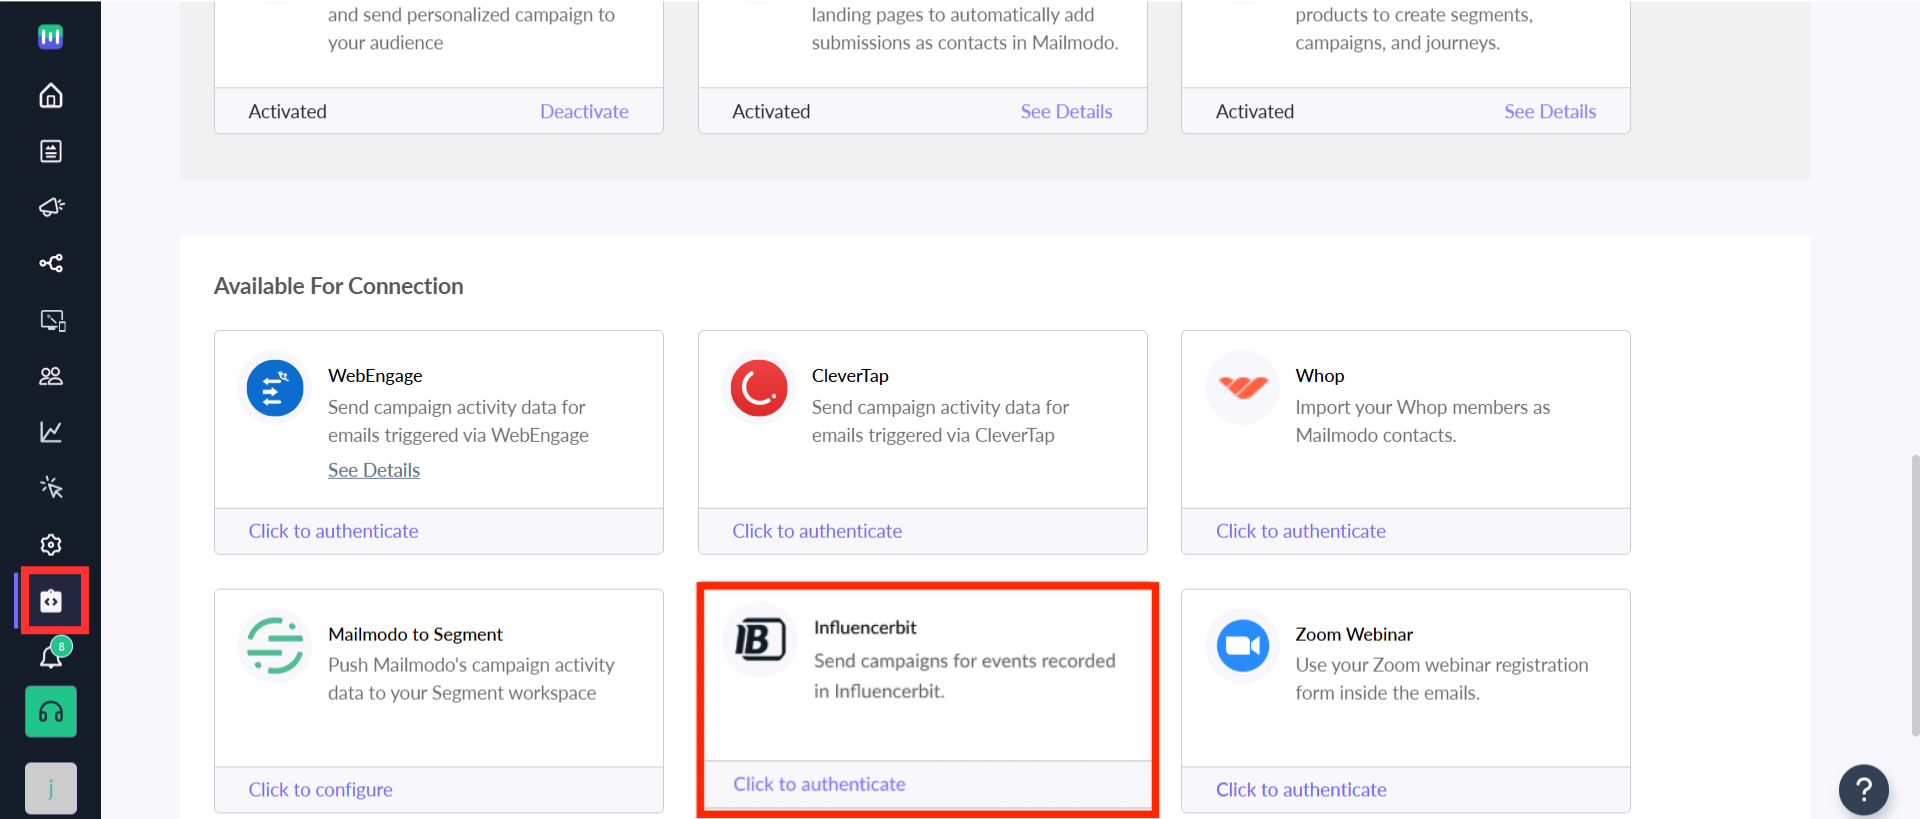Select the Influencerbit card title
The image size is (1920, 819).
(x=865, y=628)
